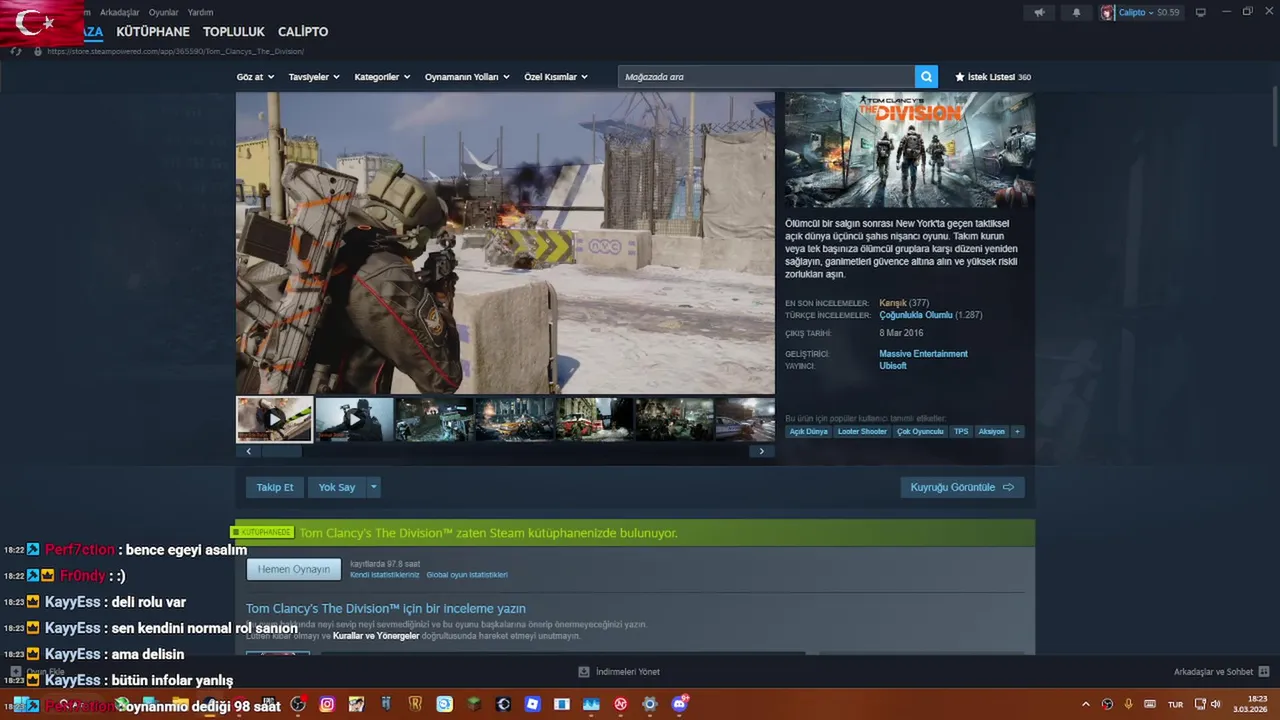Open the CALİPTO profile tab

point(303,32)
